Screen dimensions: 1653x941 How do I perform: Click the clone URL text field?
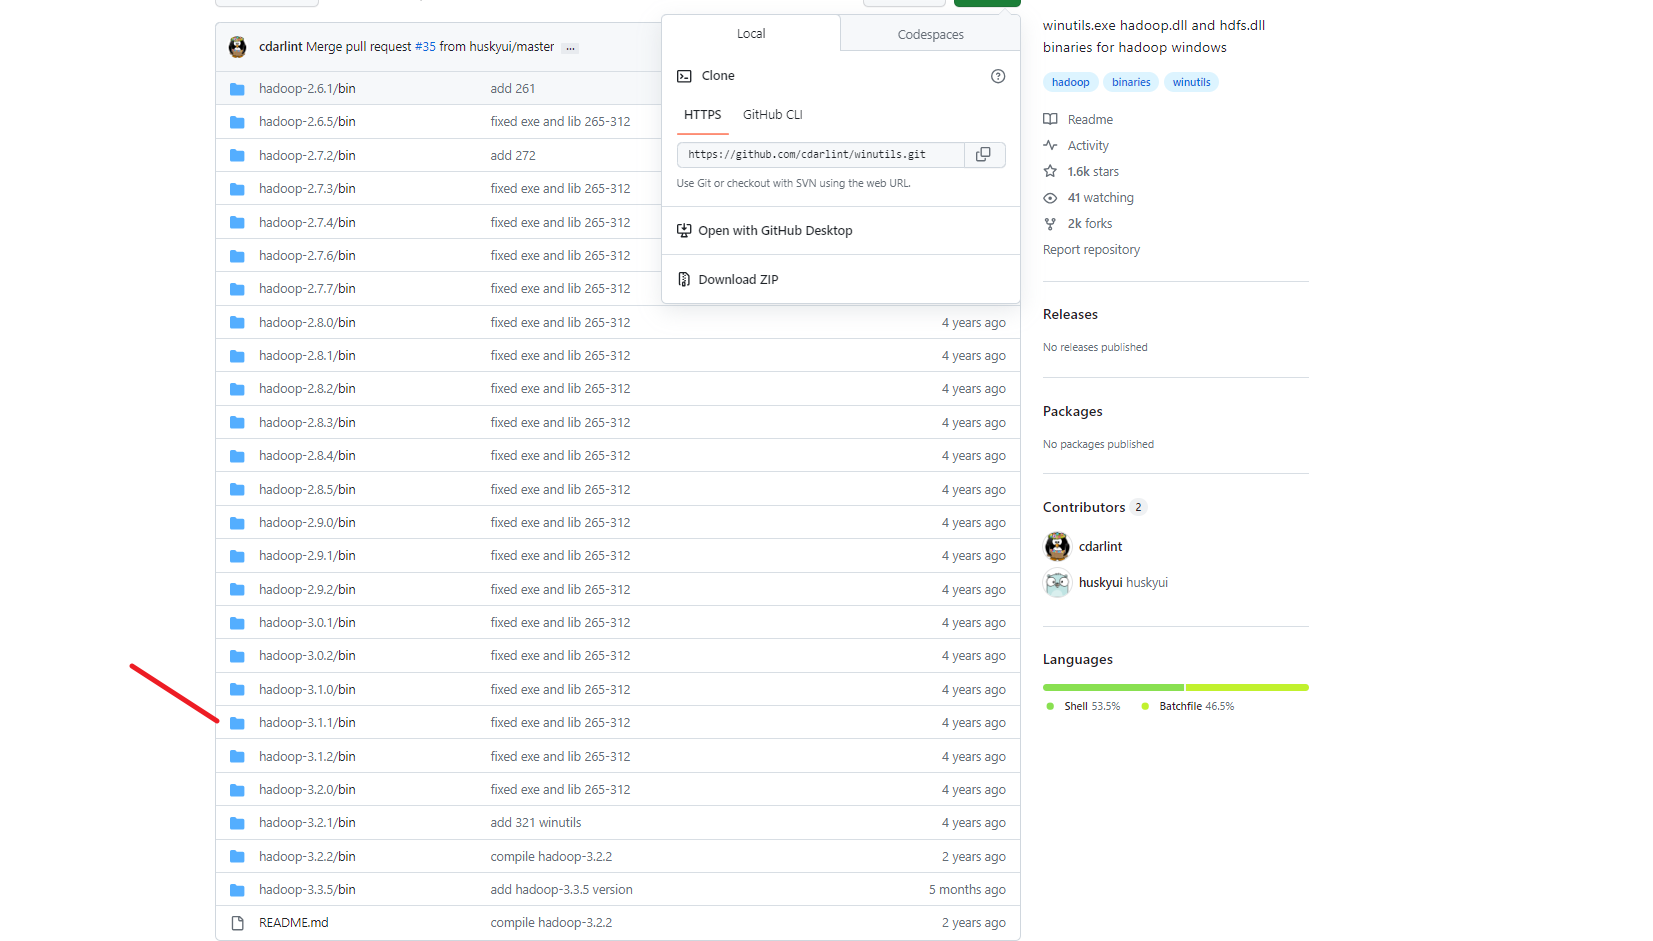click(821, 155)
